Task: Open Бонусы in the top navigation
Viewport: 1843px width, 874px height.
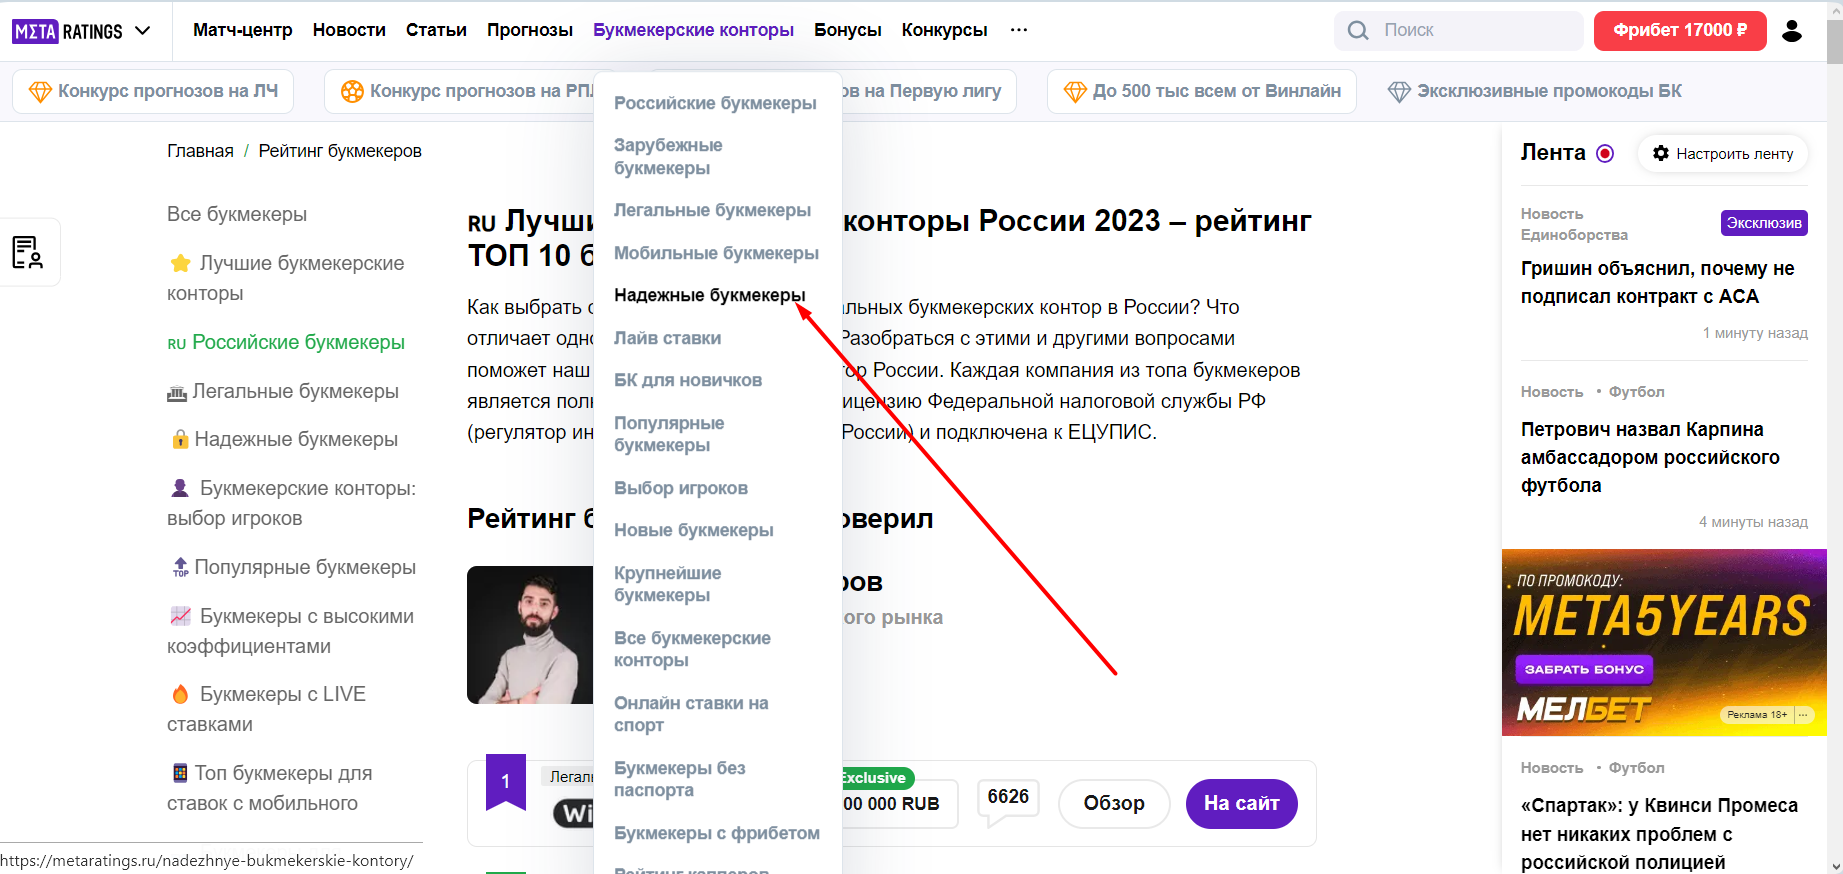Action: point(848,30)
